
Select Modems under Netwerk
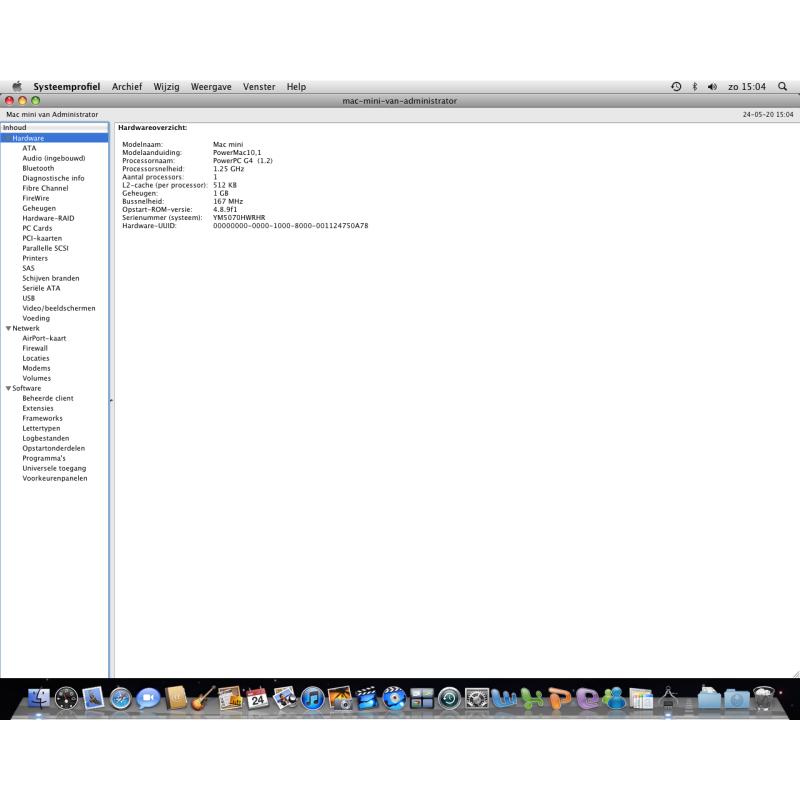point(36,368)
